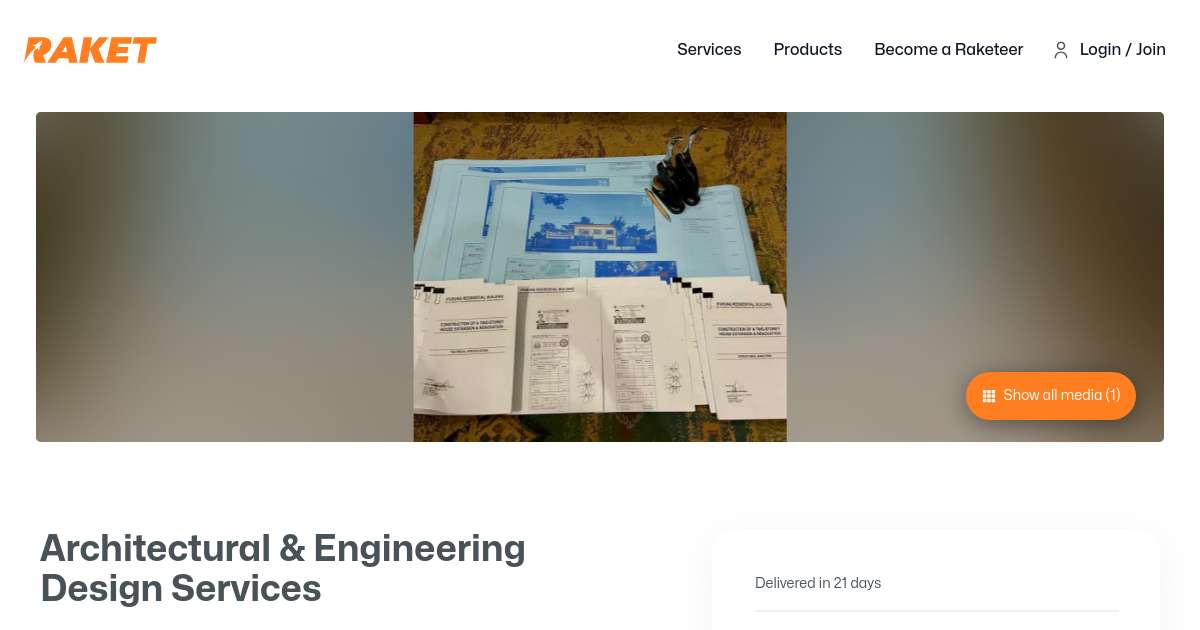Open the Services menu

coord(709,49)
